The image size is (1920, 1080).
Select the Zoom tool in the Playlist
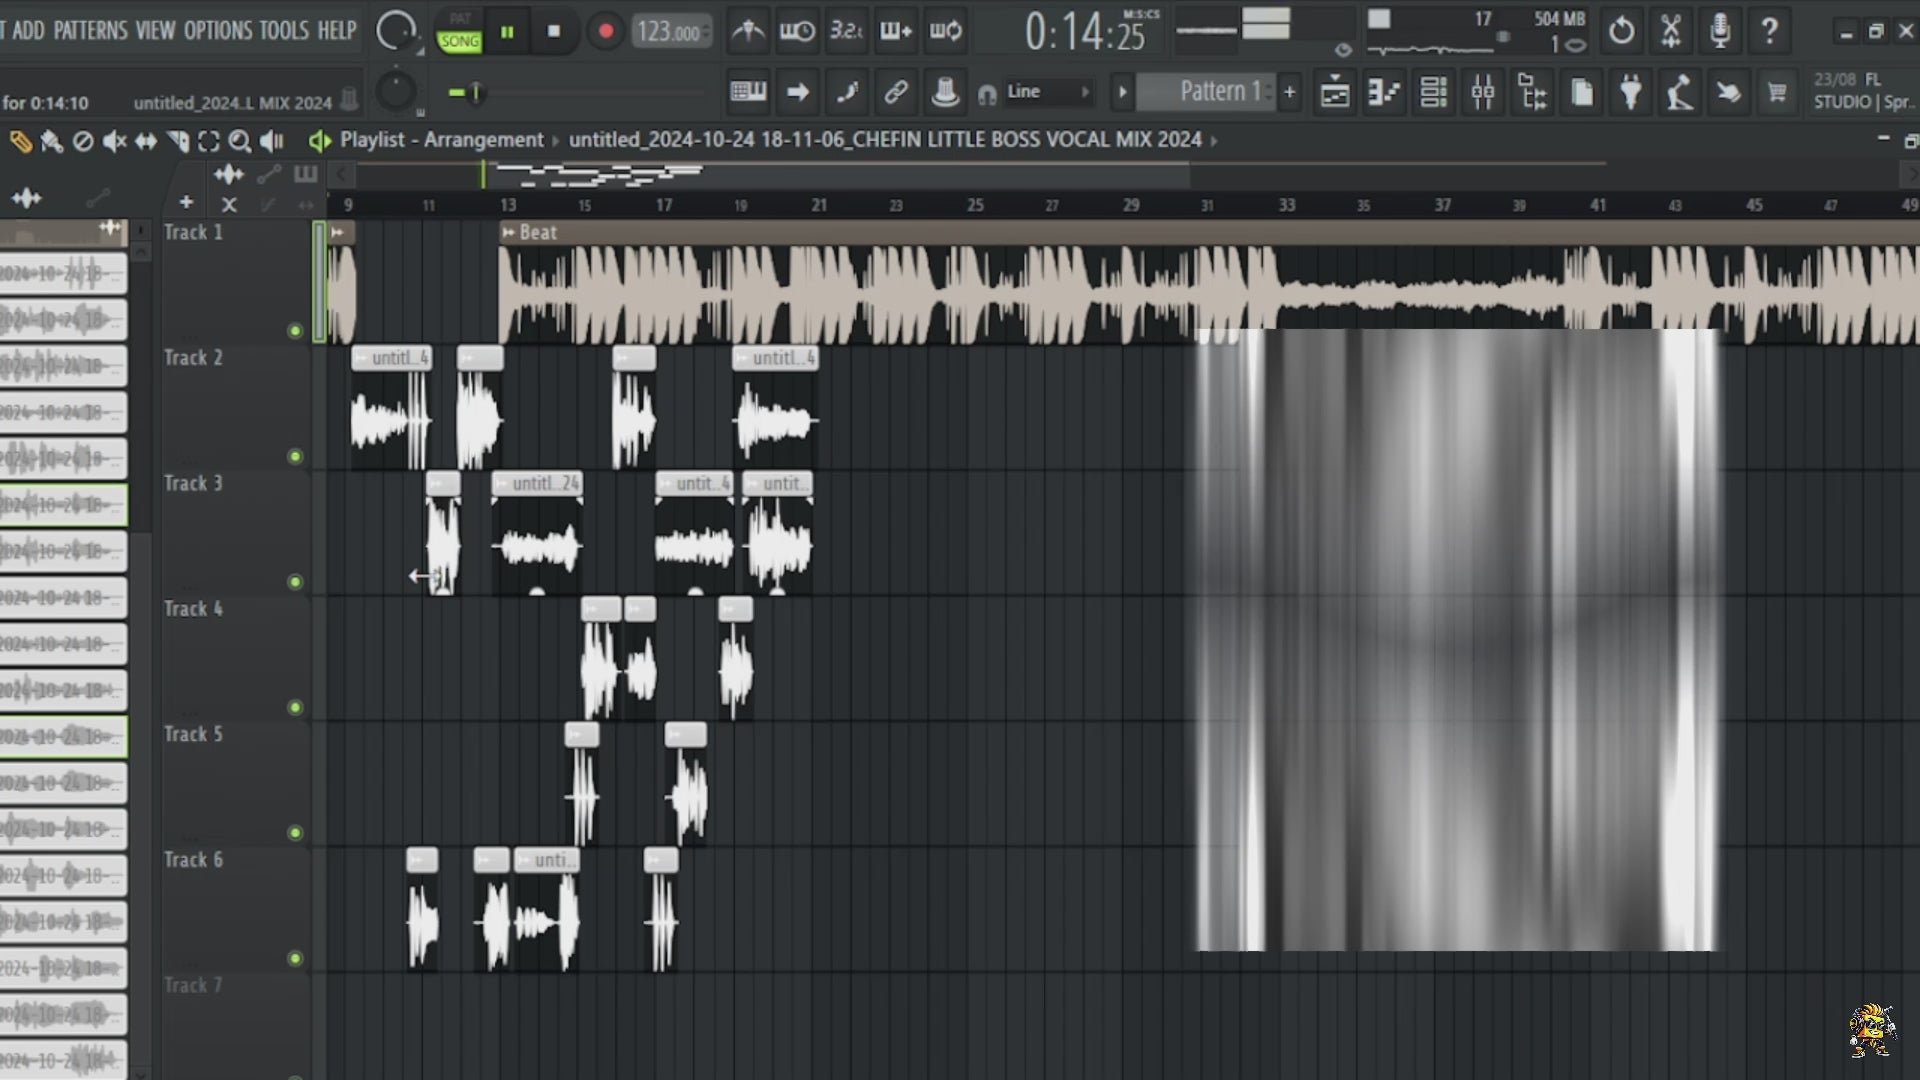point(239,141)
